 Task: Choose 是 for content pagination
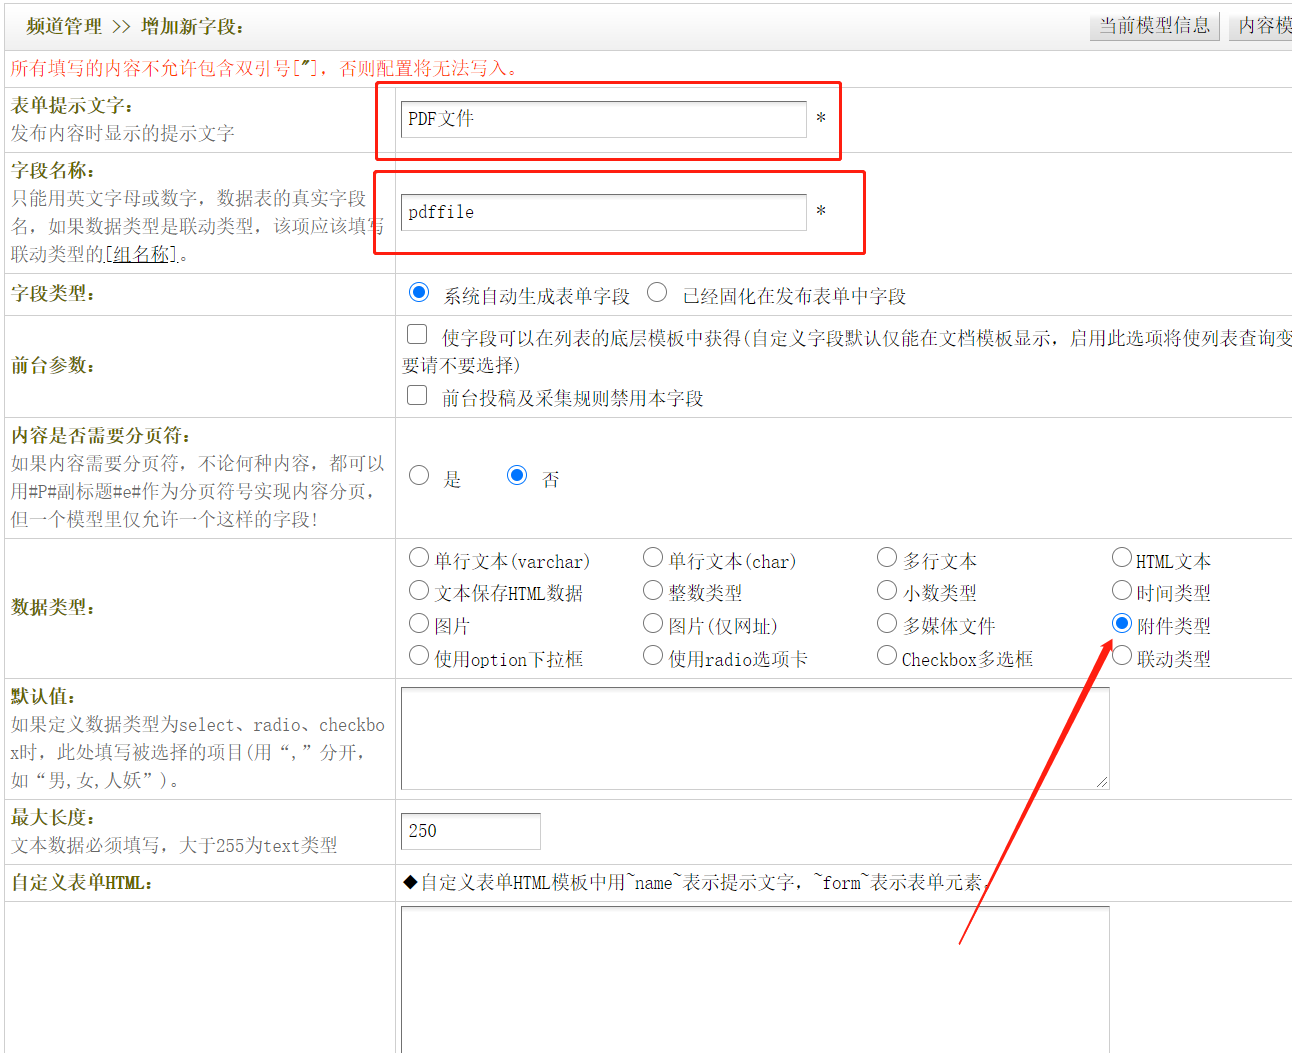tap(419, 475)
